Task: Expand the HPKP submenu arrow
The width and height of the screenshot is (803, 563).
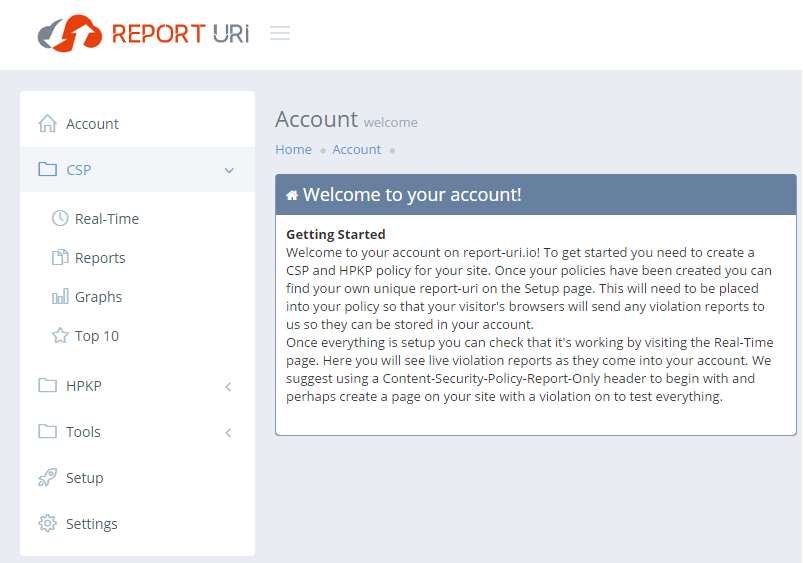Action: [x=228, y=387]
